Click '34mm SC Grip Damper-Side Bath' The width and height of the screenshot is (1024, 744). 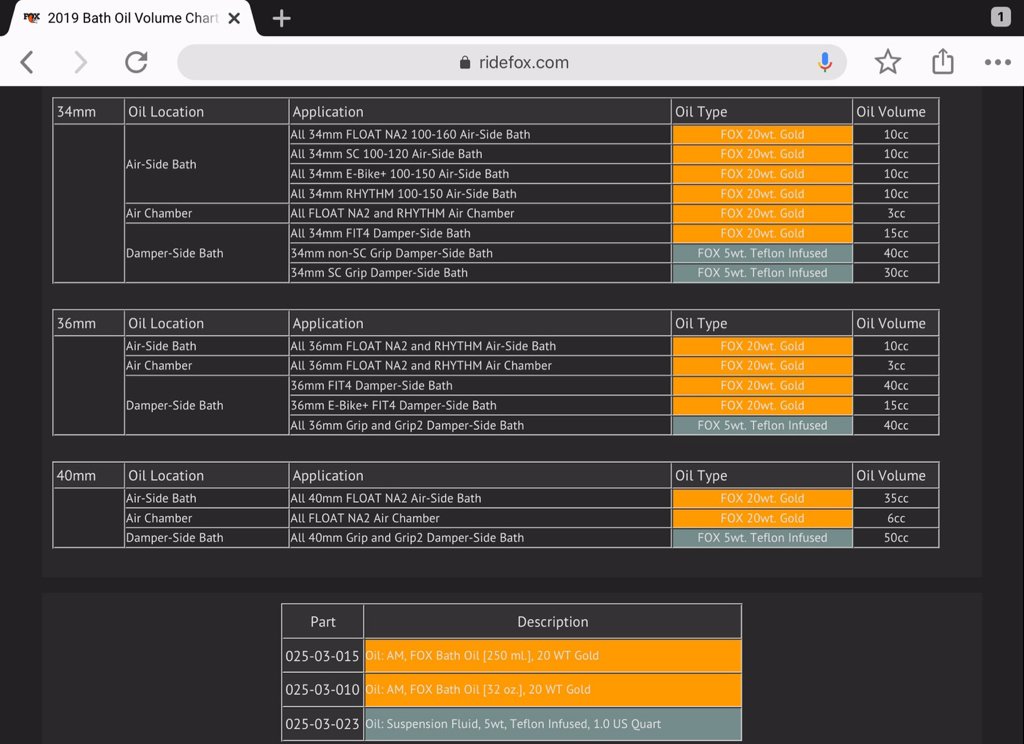pos(379,273)
